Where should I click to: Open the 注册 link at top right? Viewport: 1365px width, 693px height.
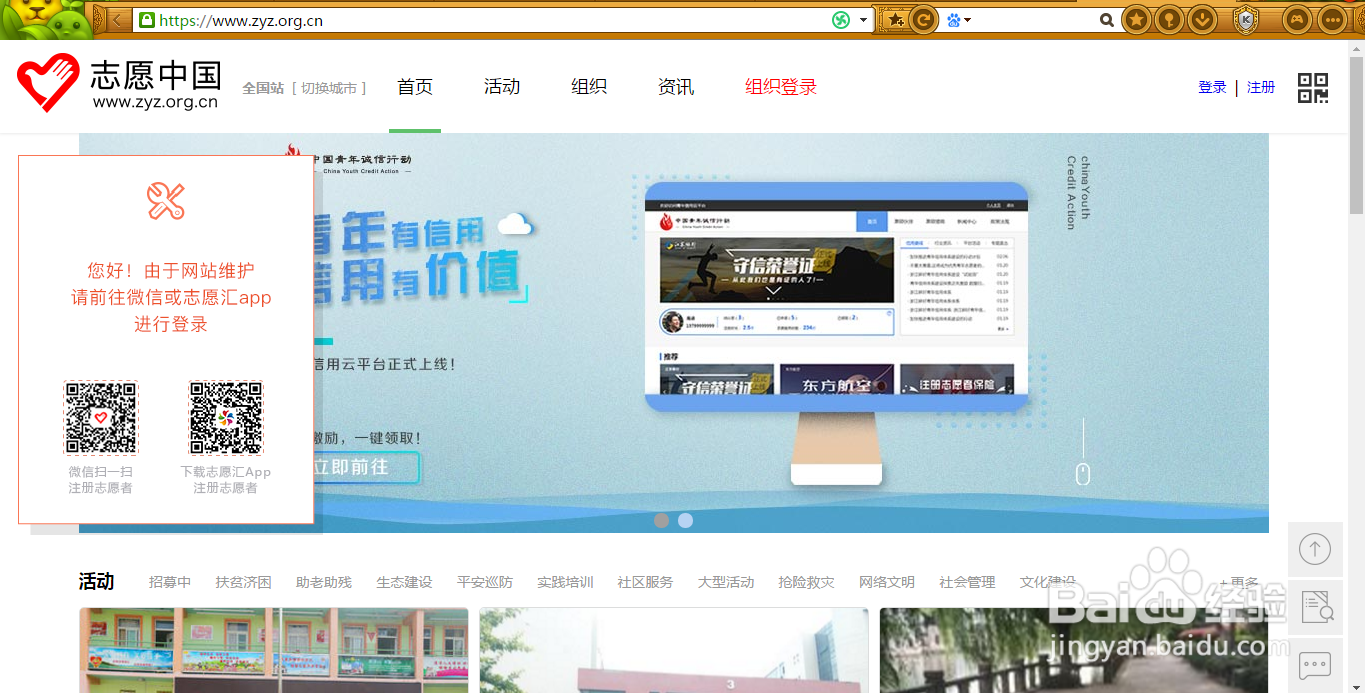point(1261,87)
